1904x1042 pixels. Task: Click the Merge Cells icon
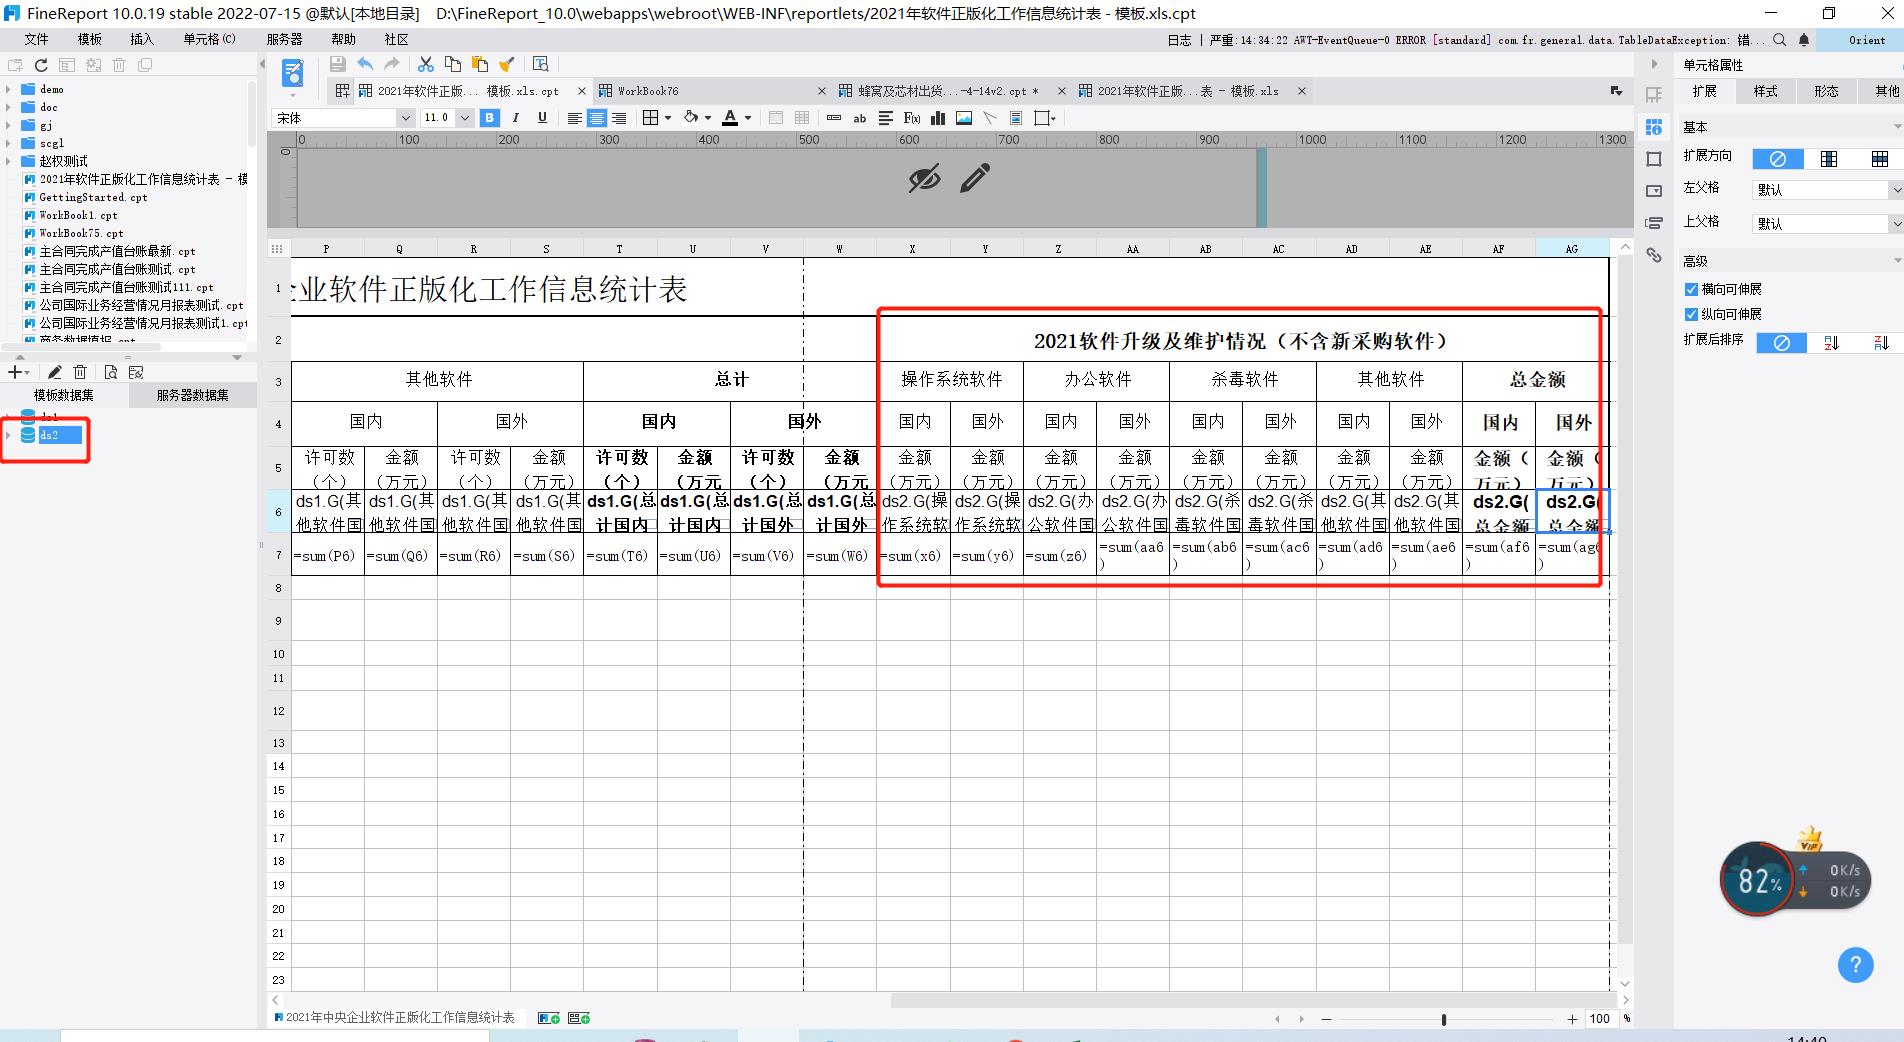pyautogui.click(x=776, y=118)
